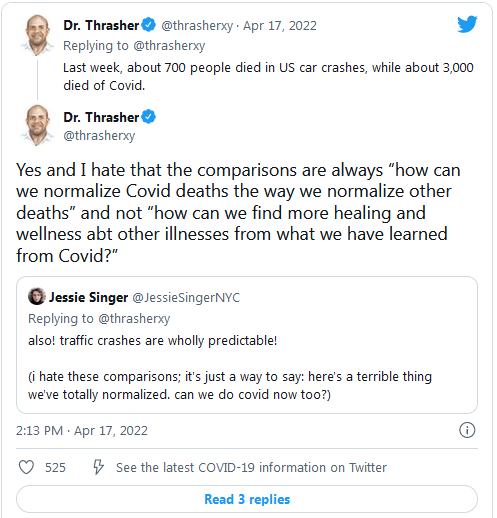Click verified badge on main tweet author

point(148,117)
